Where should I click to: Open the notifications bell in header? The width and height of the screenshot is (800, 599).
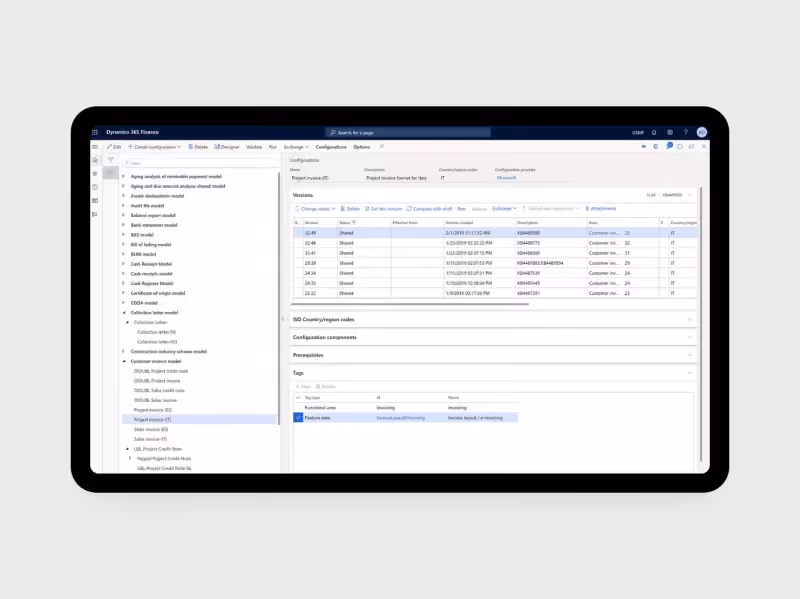point(654,133)
